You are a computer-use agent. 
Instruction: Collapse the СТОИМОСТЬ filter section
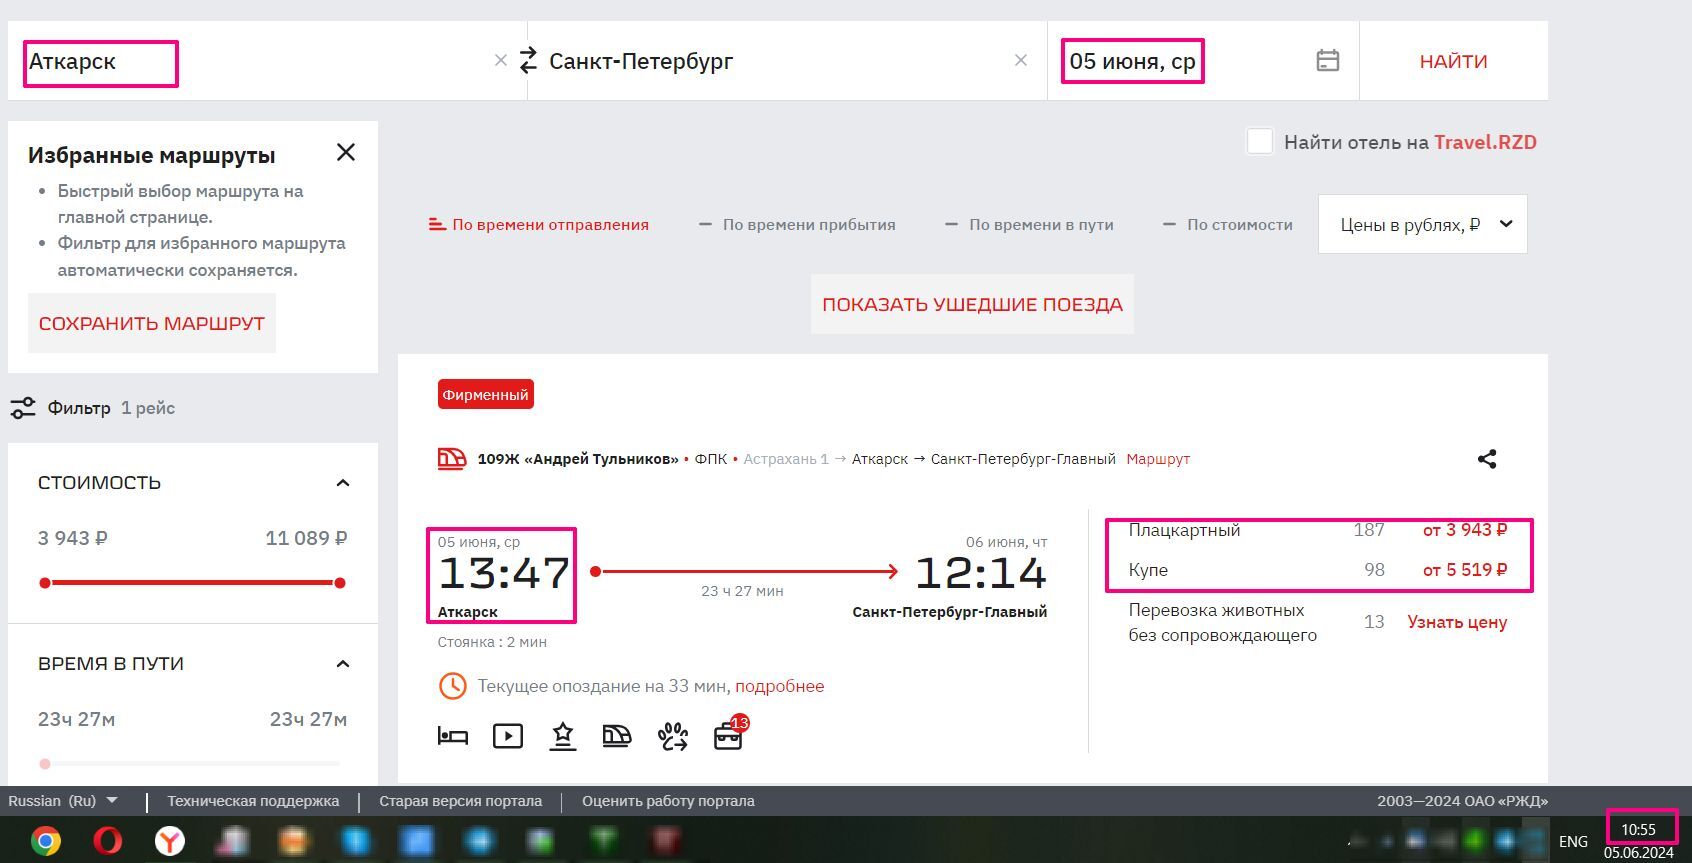click(x=343, y=483)
